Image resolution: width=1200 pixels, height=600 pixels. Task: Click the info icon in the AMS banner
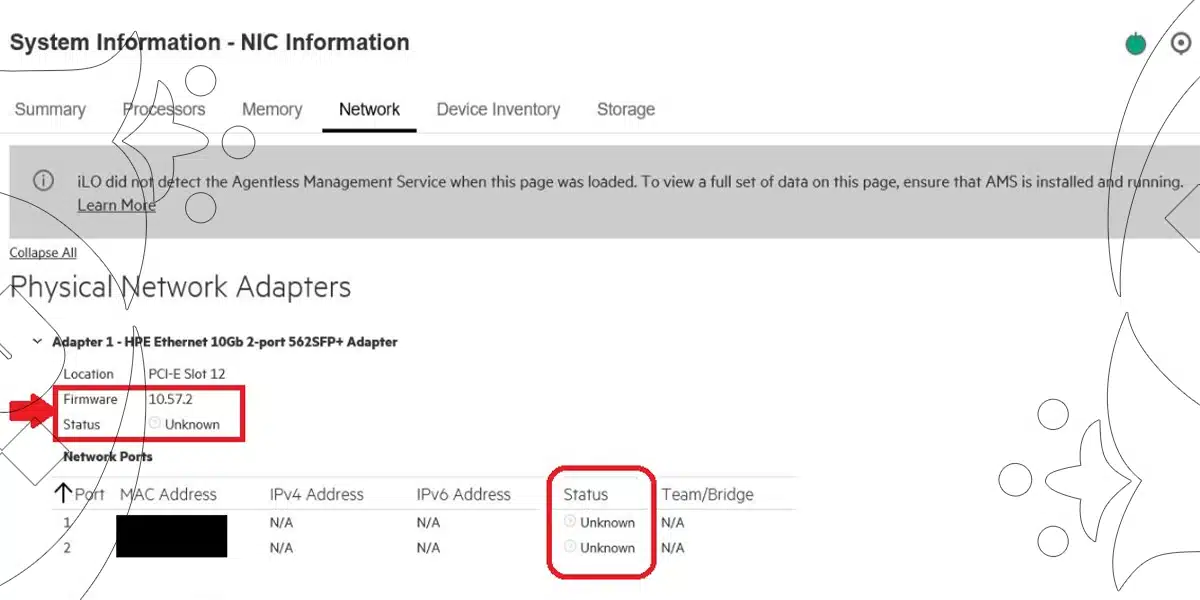43,181
